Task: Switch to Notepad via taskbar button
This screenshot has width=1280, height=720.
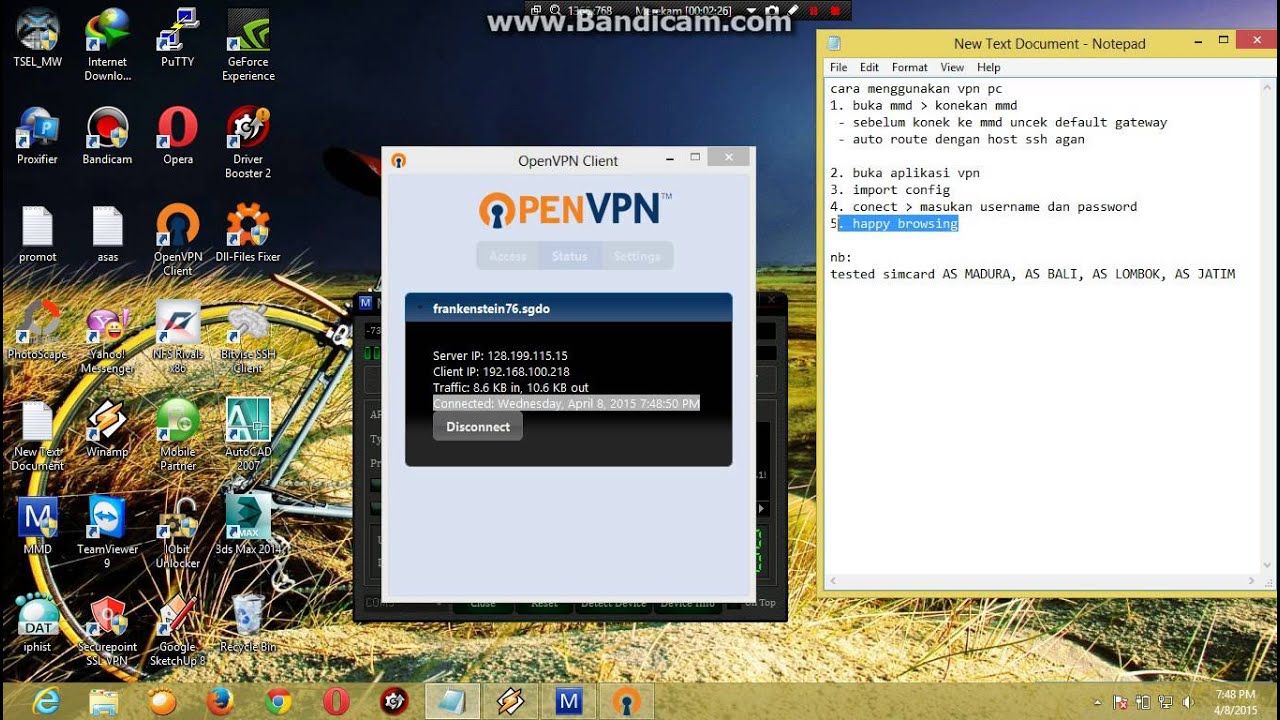Action: click(452, 701)
